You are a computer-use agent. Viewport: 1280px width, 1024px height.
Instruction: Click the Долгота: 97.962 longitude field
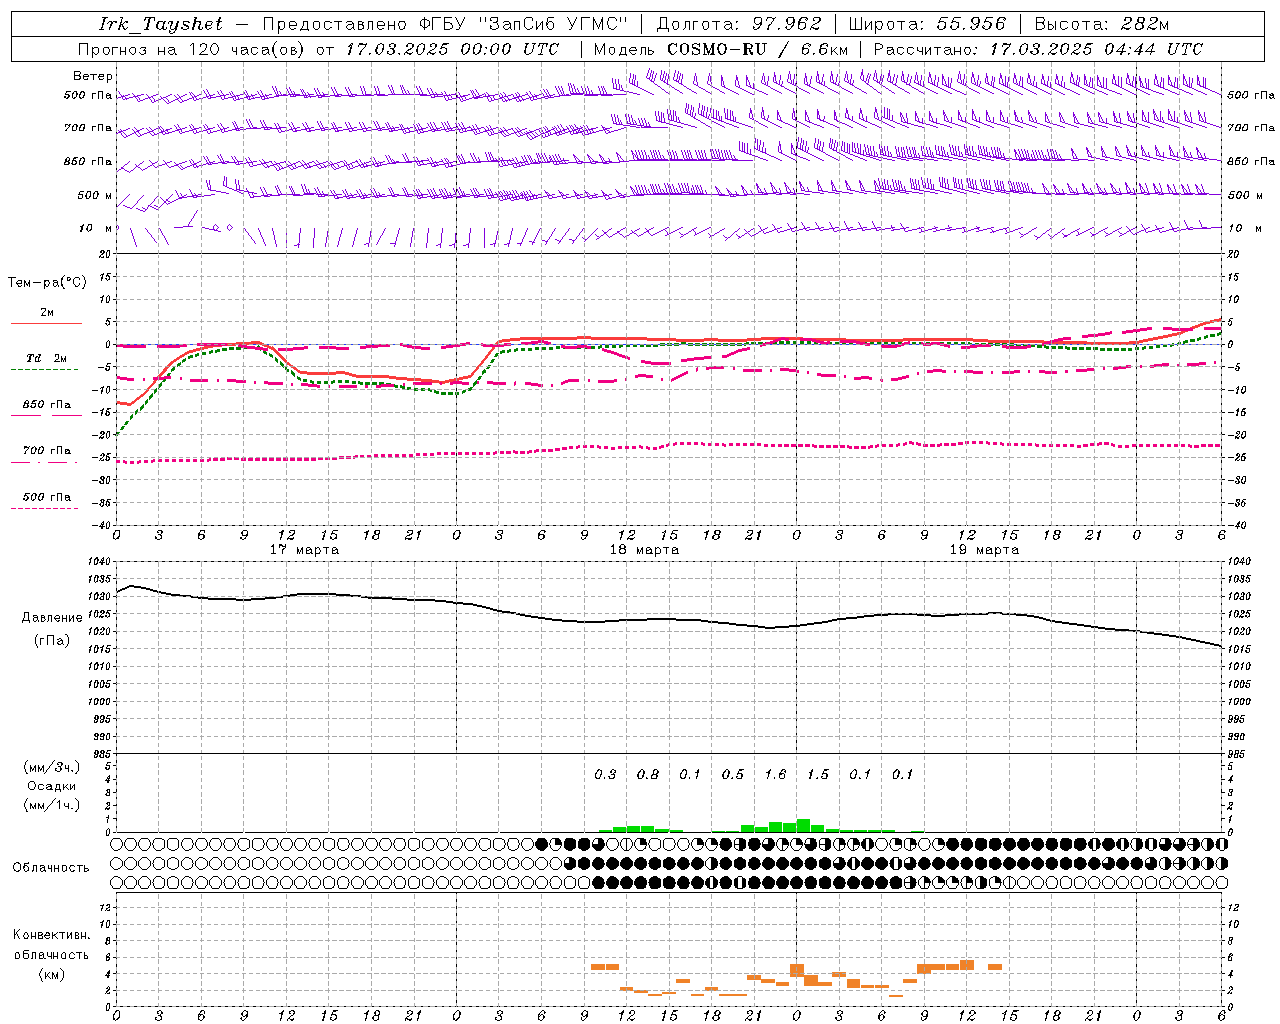(x=739, y=24)
